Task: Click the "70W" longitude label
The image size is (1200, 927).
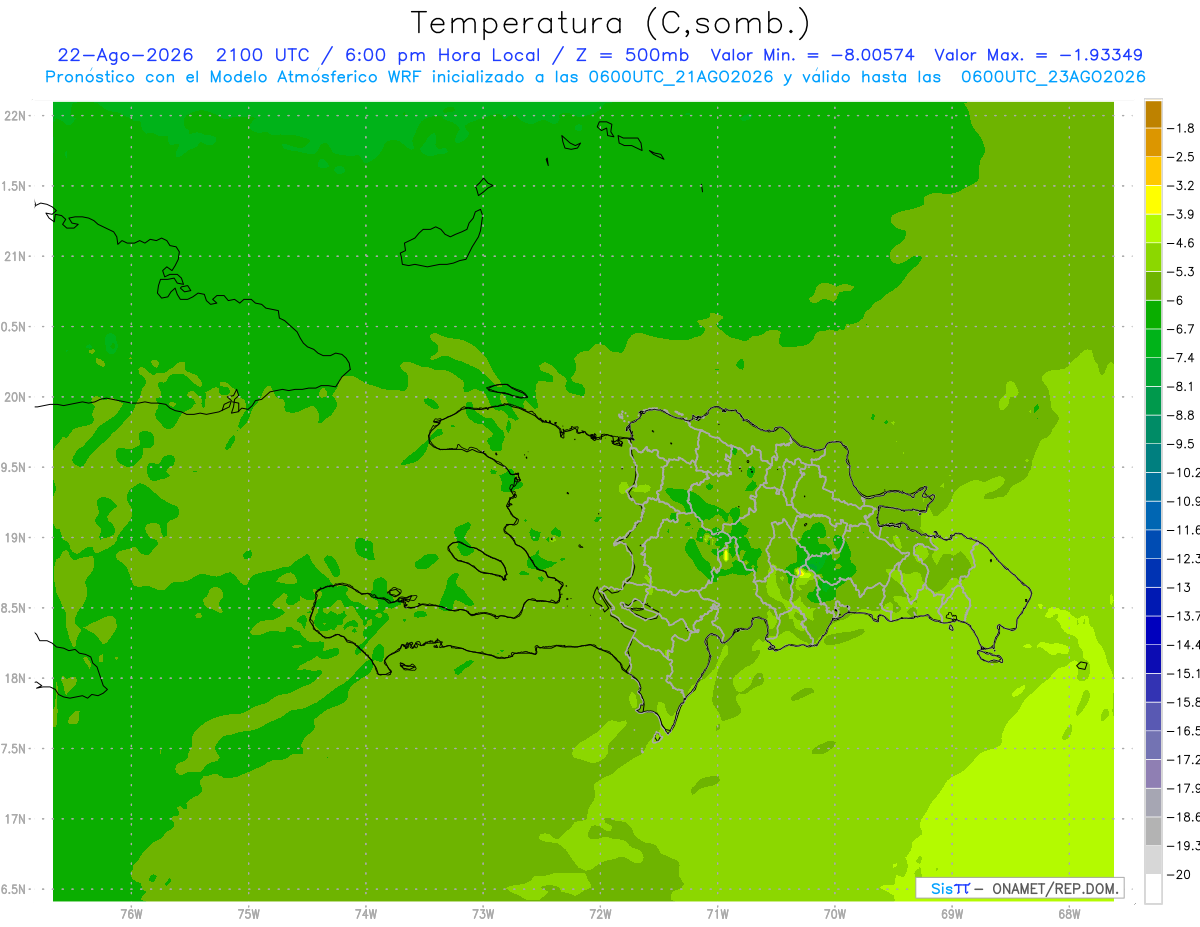Action: click(x=835, y=913)
